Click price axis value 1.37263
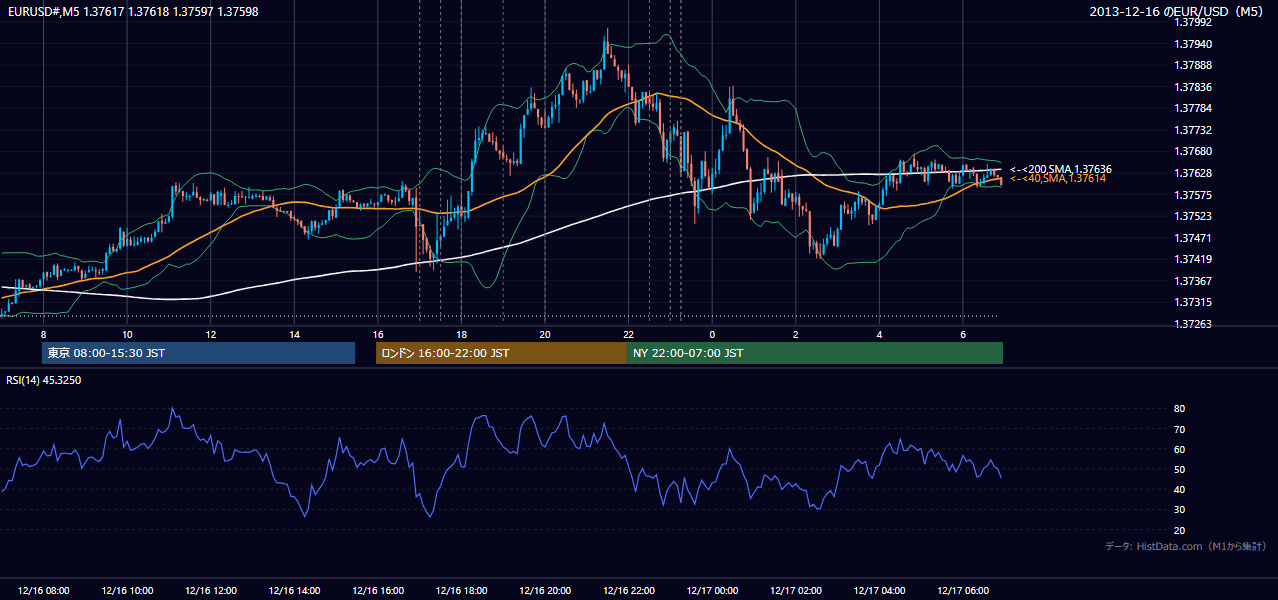This screenshot has height=600, width=1278. tap(1194, 324)
